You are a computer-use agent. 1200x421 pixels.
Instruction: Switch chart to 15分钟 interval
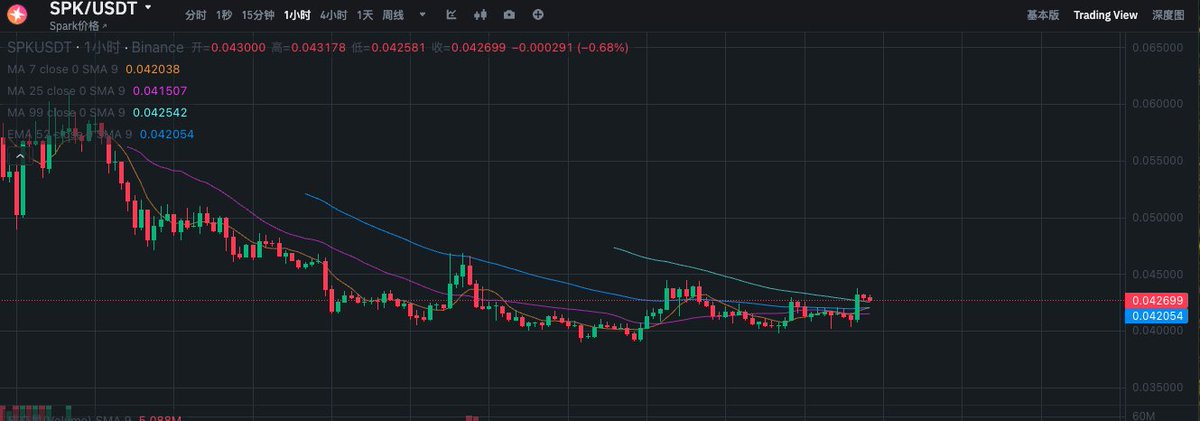258,15
